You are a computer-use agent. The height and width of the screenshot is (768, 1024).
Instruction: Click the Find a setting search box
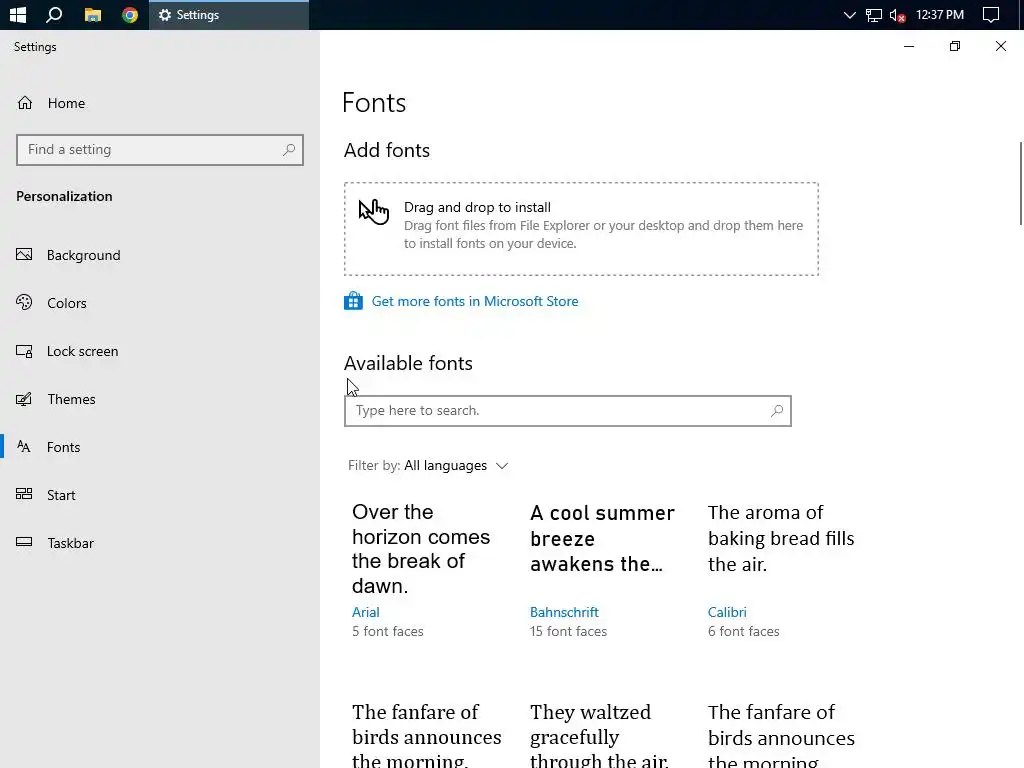tap(150, 150)
